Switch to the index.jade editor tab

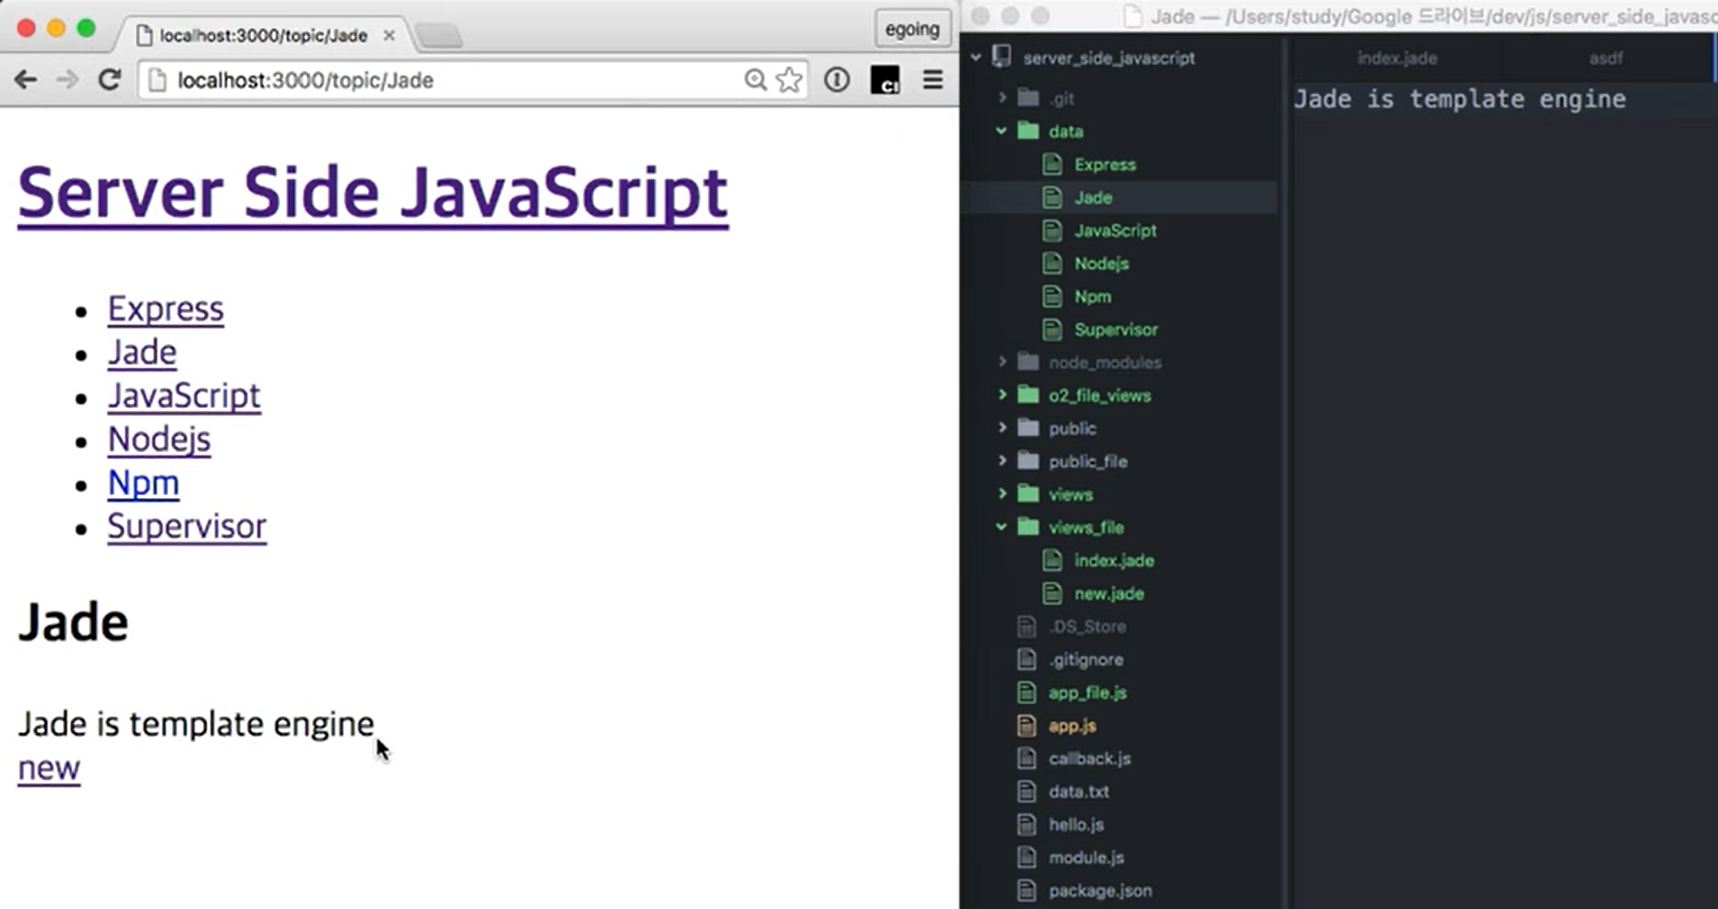point(1396,58)
